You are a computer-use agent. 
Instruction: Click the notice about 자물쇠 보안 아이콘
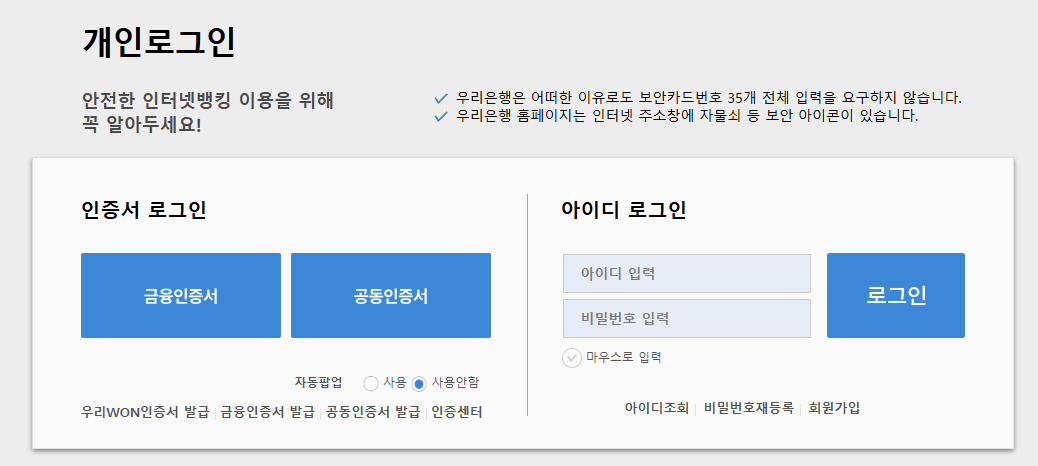(687, 116)
